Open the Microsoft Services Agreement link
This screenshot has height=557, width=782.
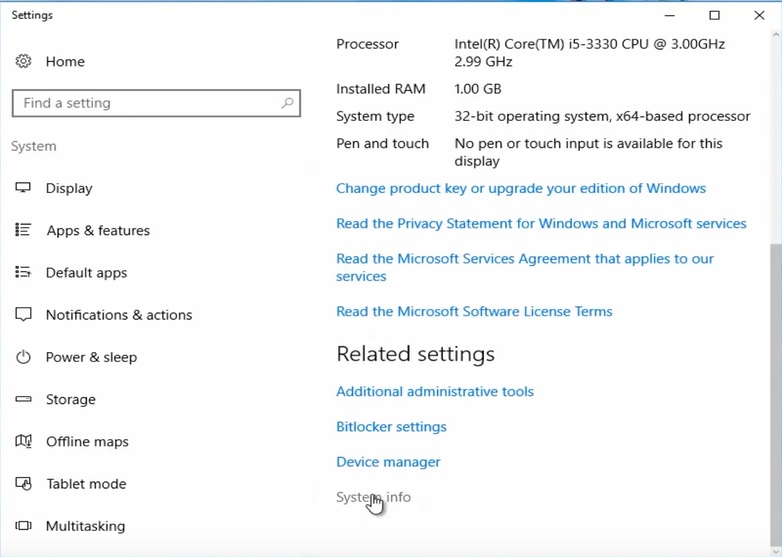[524, 259]
